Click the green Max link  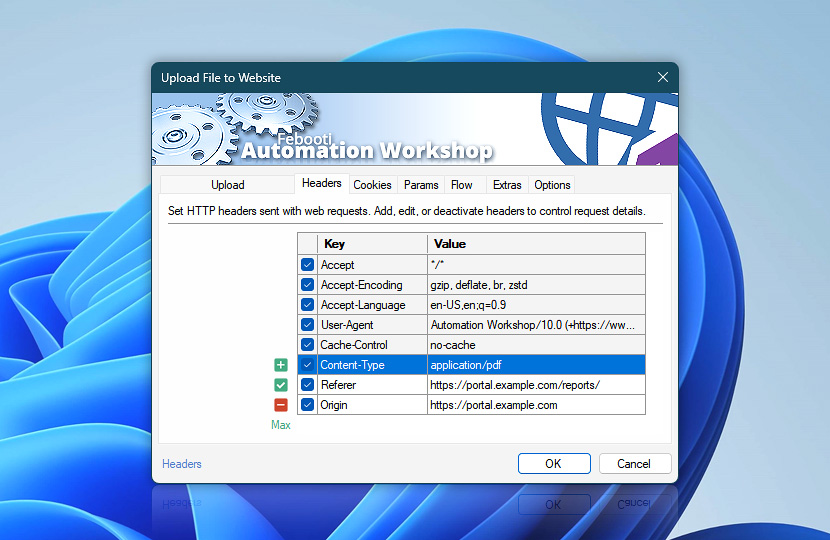click(281, 425)
